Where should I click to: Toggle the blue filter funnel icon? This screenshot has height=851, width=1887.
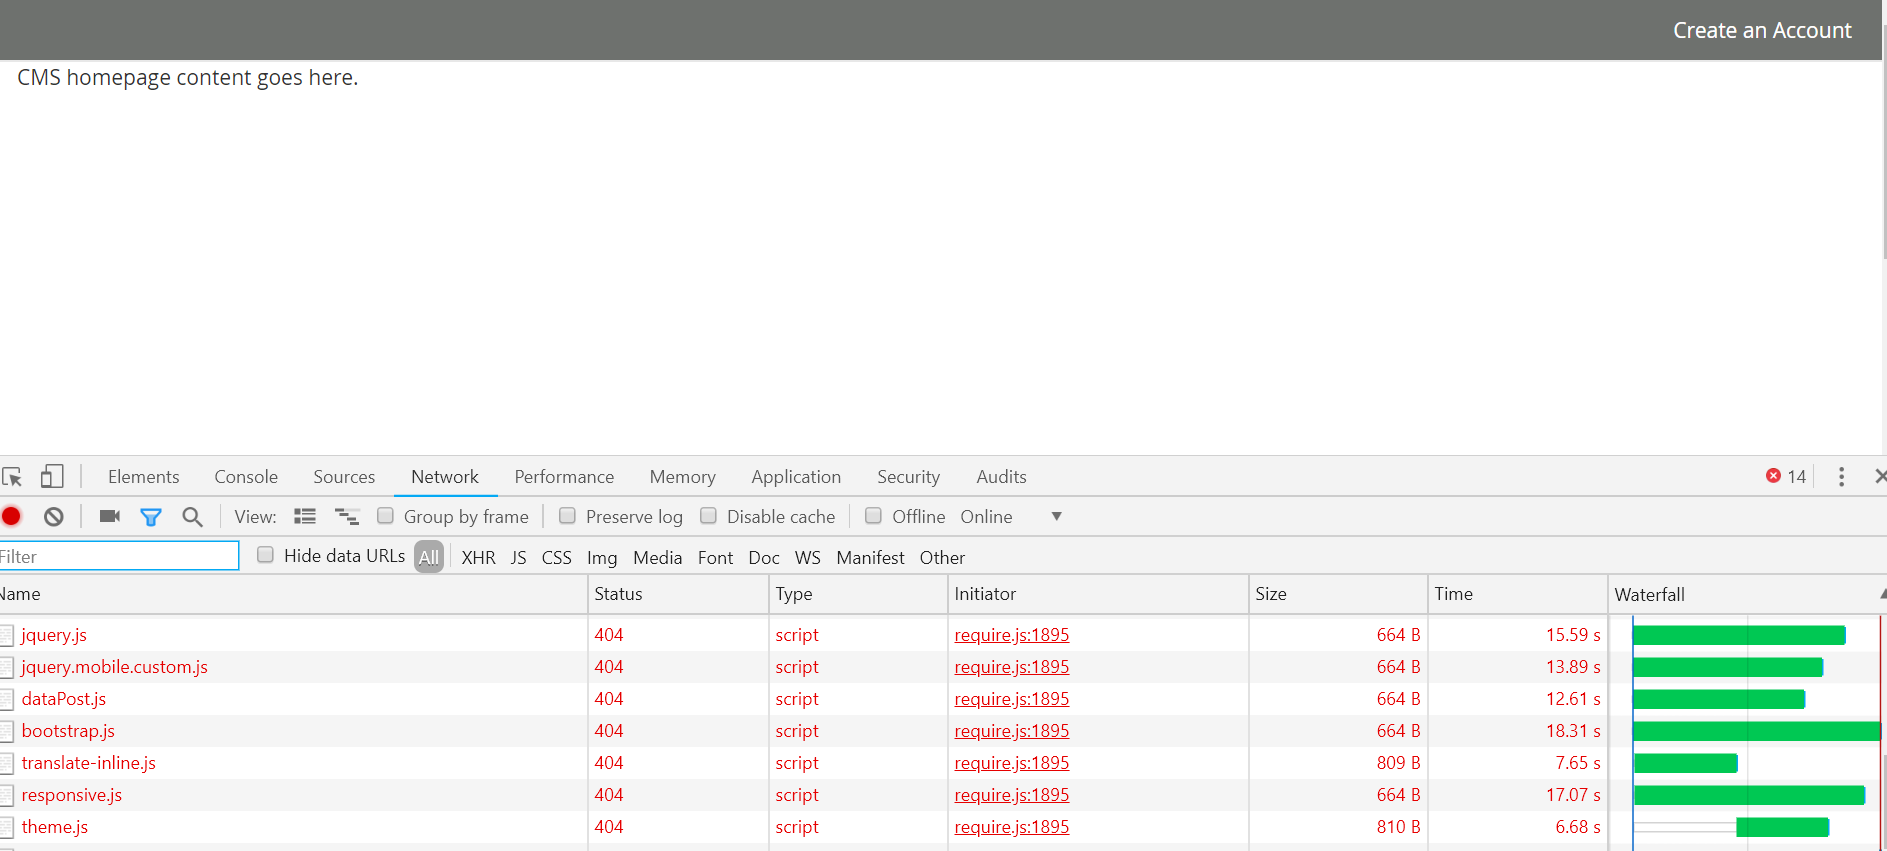pyautogui.click(x=151, y=517)
